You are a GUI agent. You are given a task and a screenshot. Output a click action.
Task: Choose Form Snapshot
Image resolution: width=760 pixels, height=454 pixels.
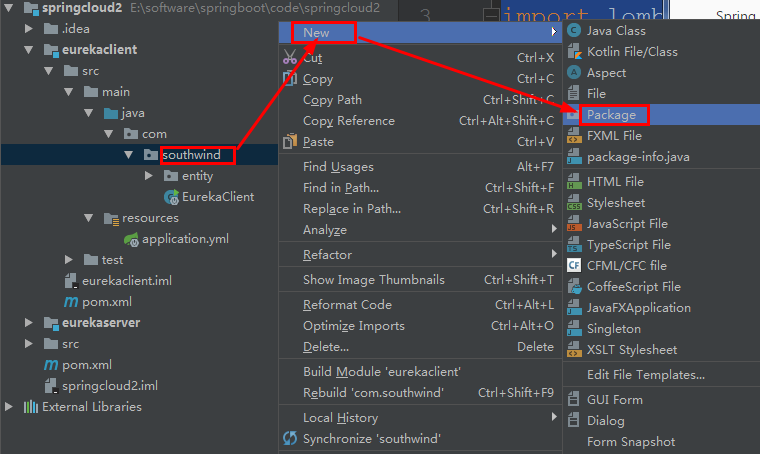[661, 441]
